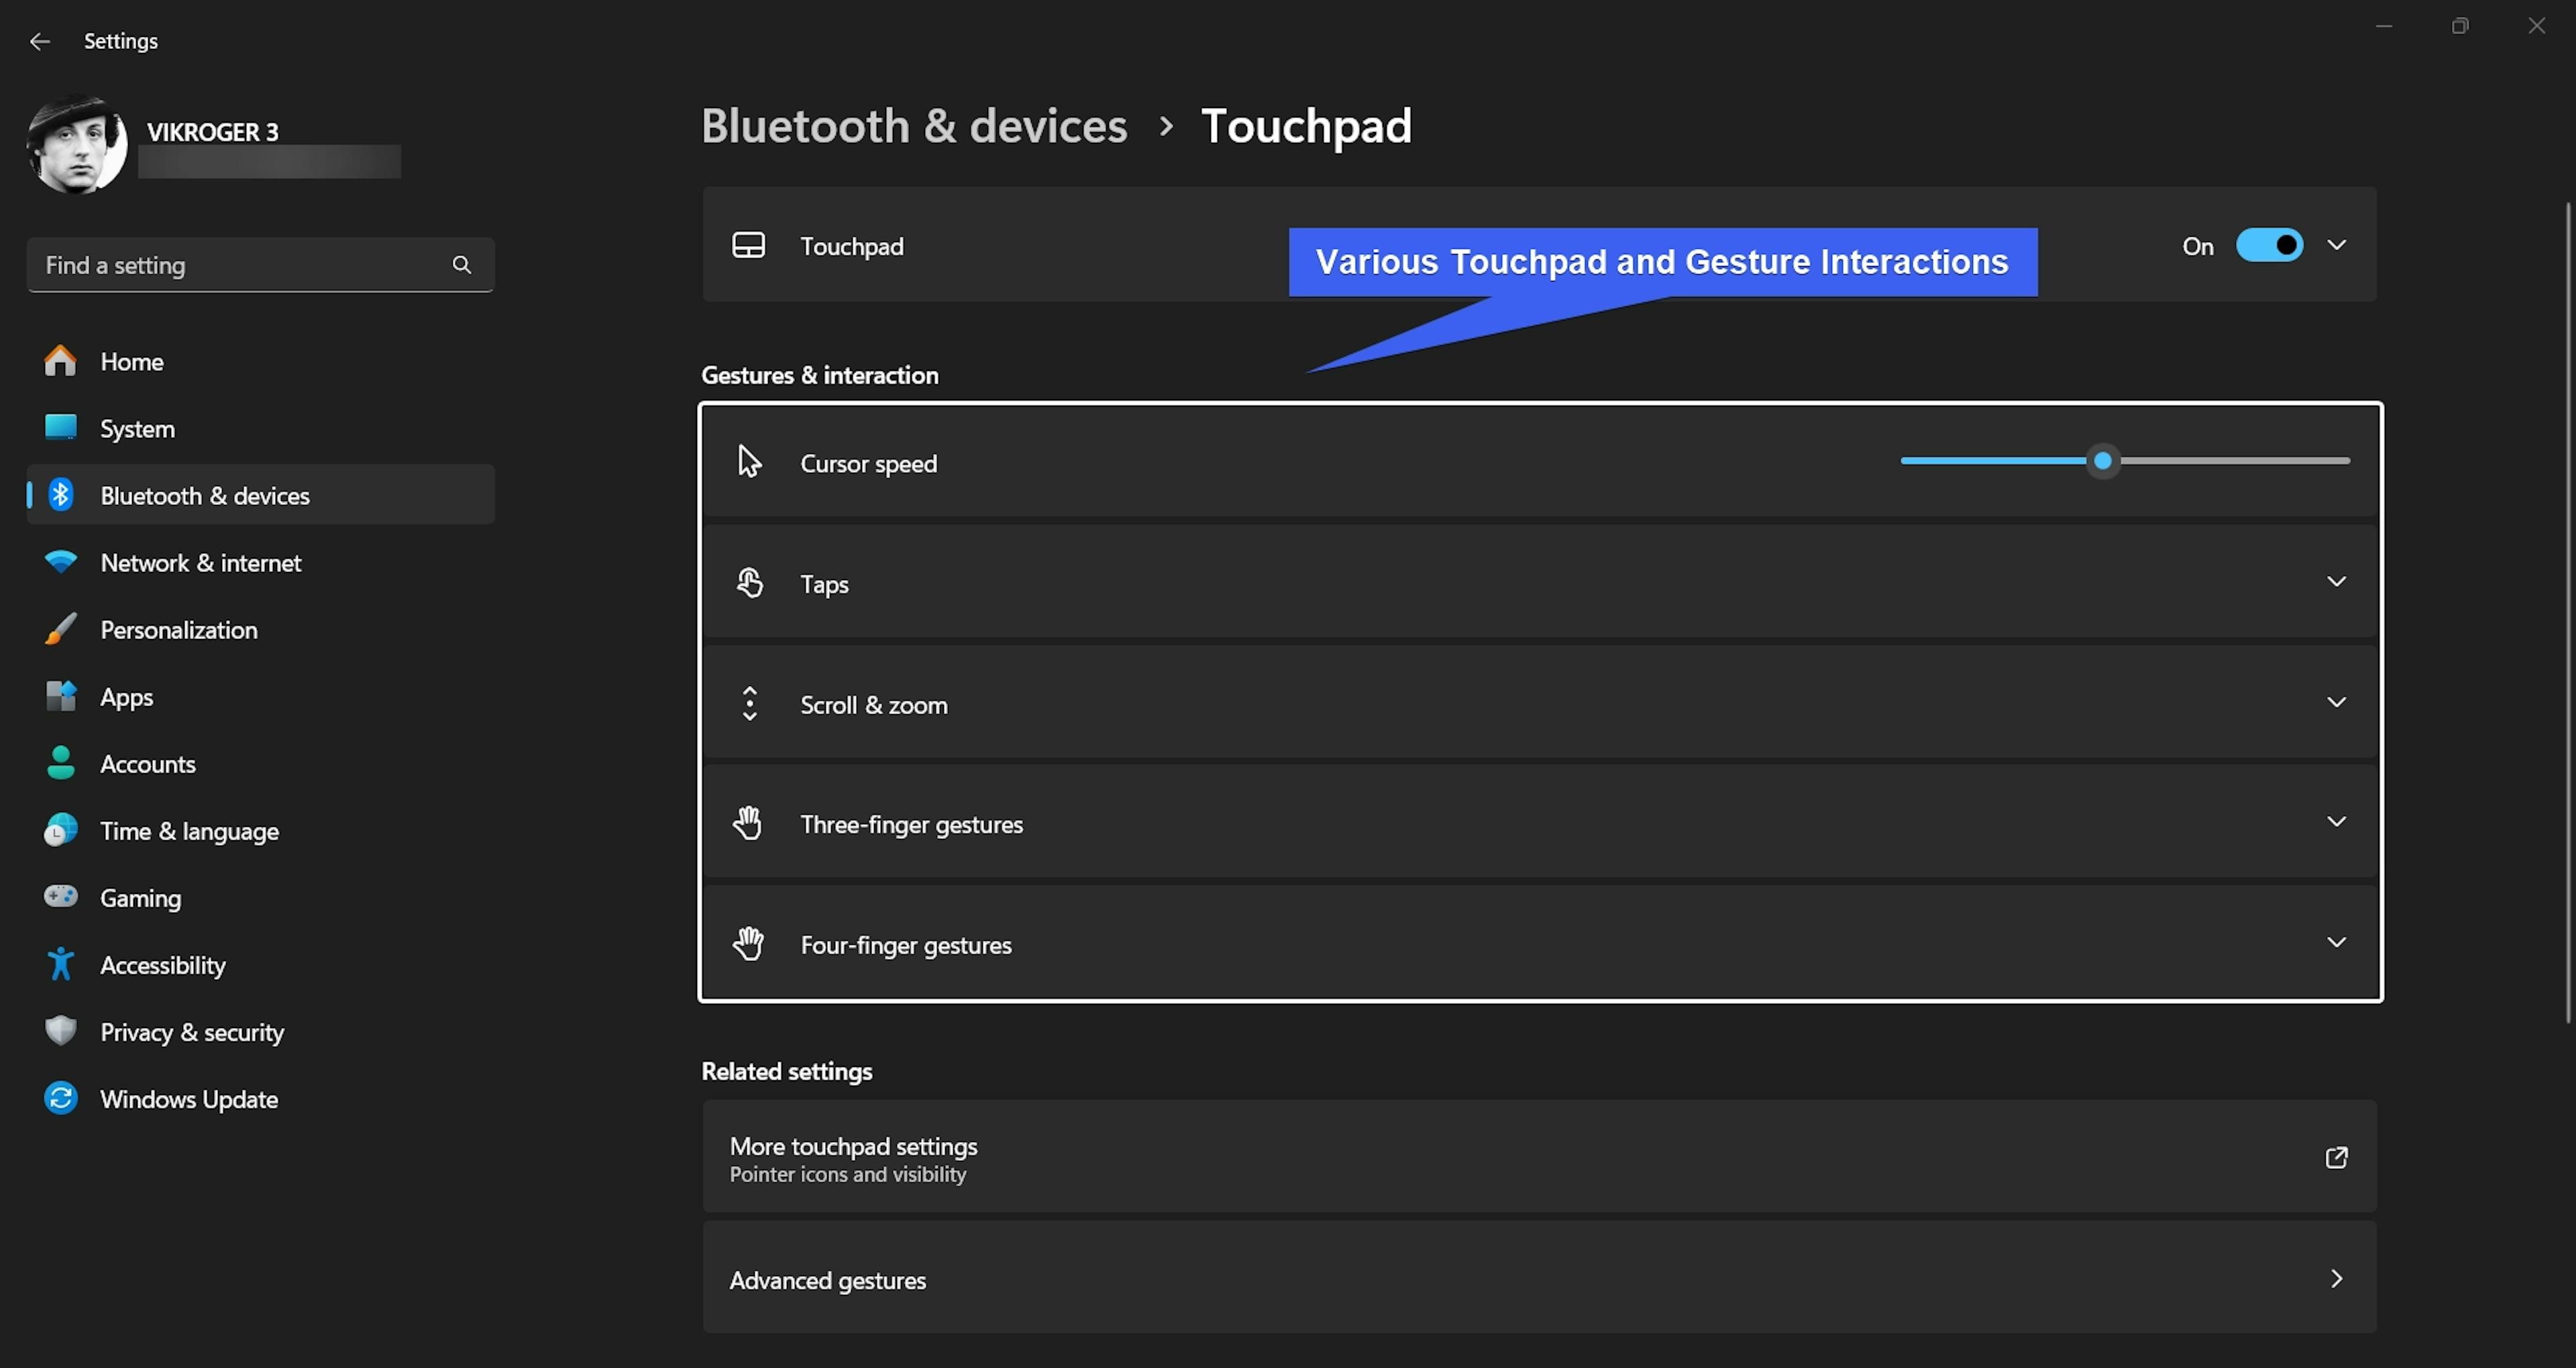Click the external link icon for More touchpad settings
2576x1368 pixels.
point(2336,1157)
